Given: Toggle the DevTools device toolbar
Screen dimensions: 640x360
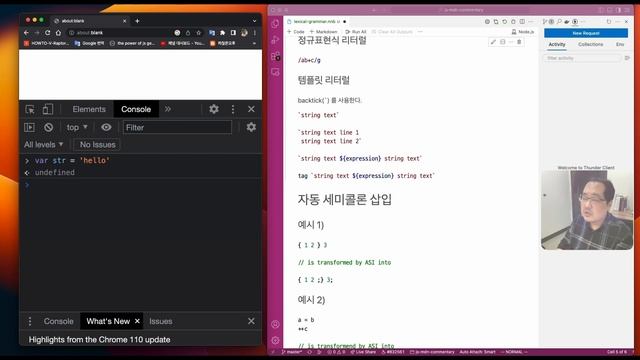Looking at the screenshot, I should click(48, 109).
